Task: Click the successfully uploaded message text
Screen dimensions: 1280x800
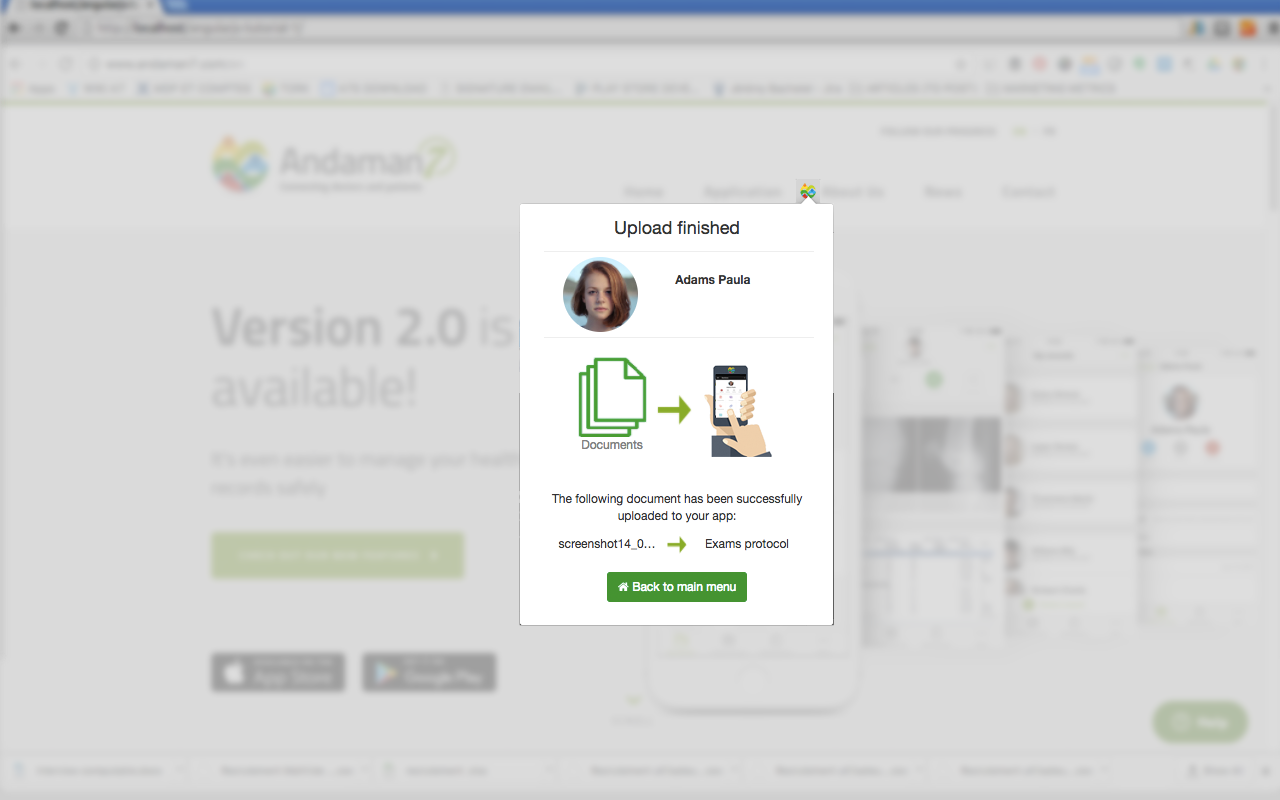Action: coord(677,507)
